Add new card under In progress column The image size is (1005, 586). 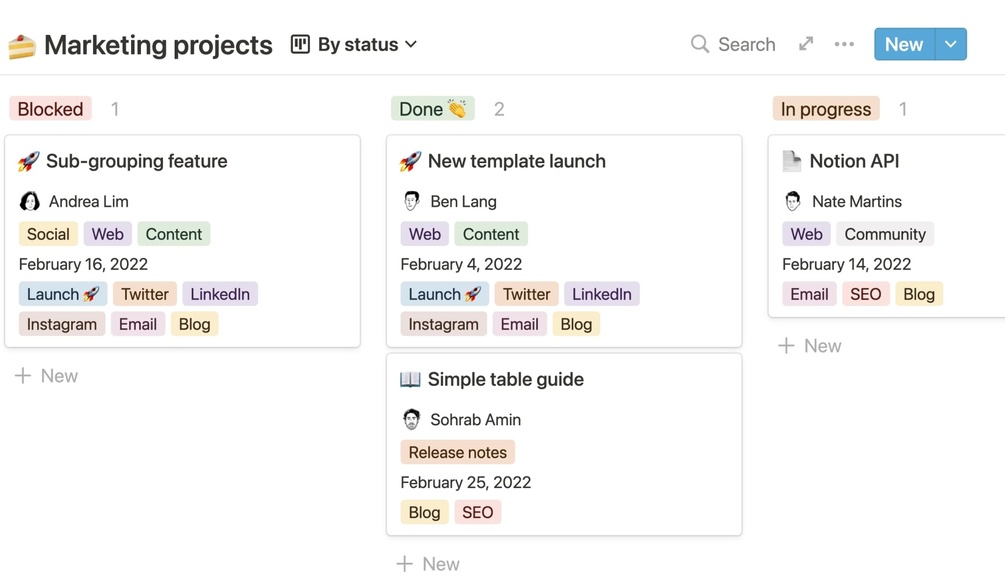coord(810,346)
